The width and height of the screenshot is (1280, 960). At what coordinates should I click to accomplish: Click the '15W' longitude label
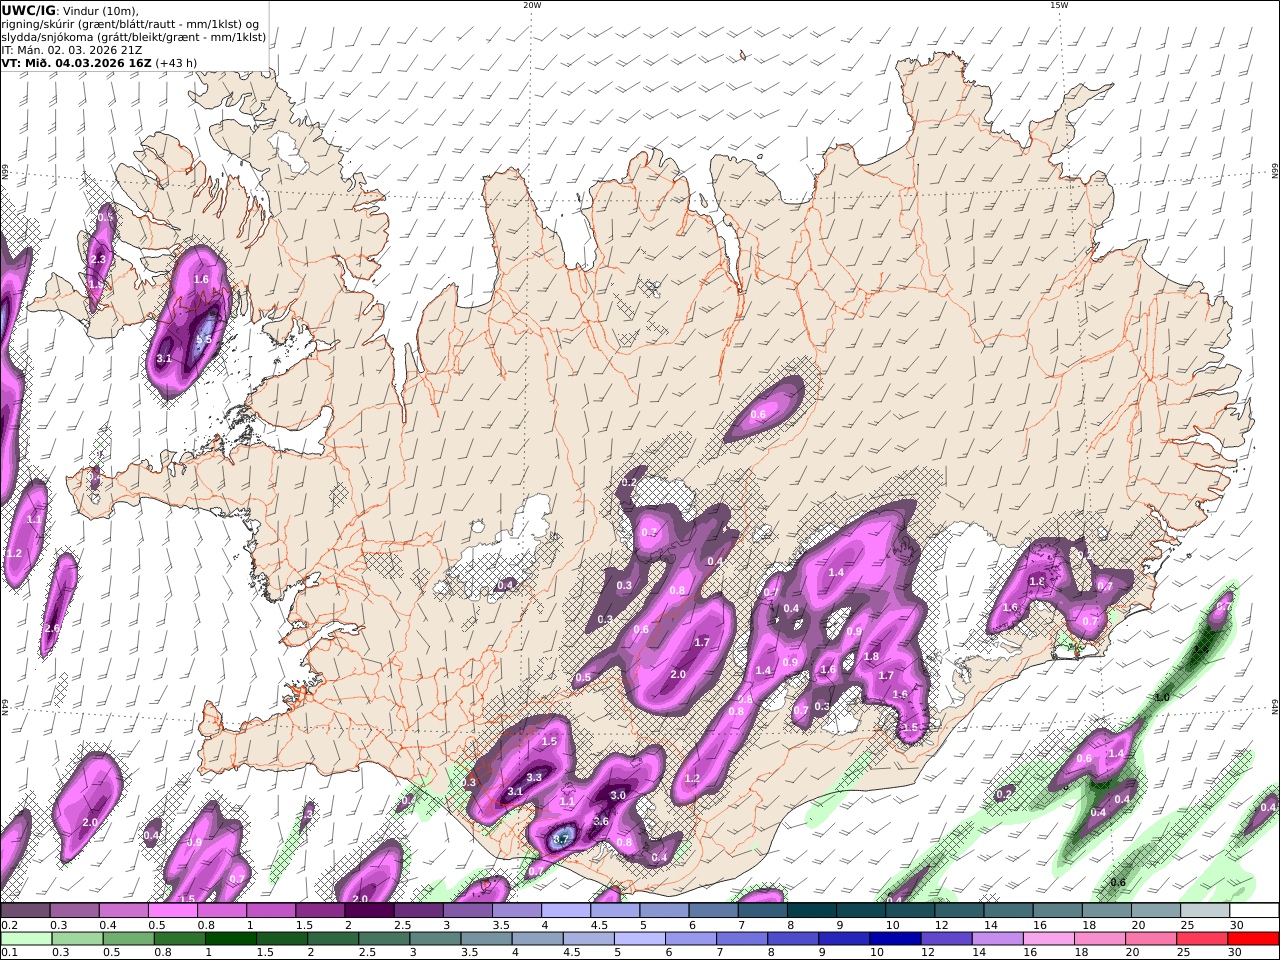click(x=1059, y=4)
